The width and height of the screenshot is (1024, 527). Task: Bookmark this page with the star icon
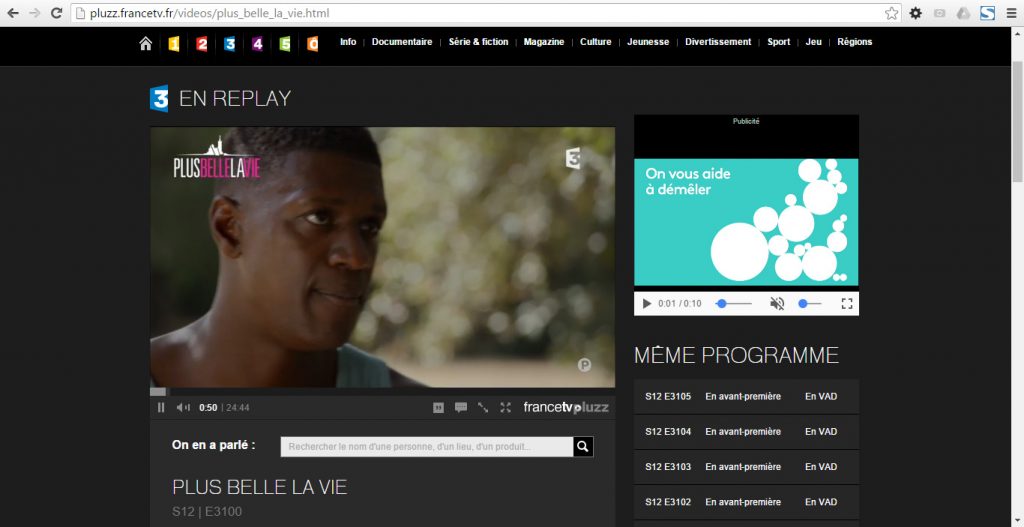coord(891,13)
